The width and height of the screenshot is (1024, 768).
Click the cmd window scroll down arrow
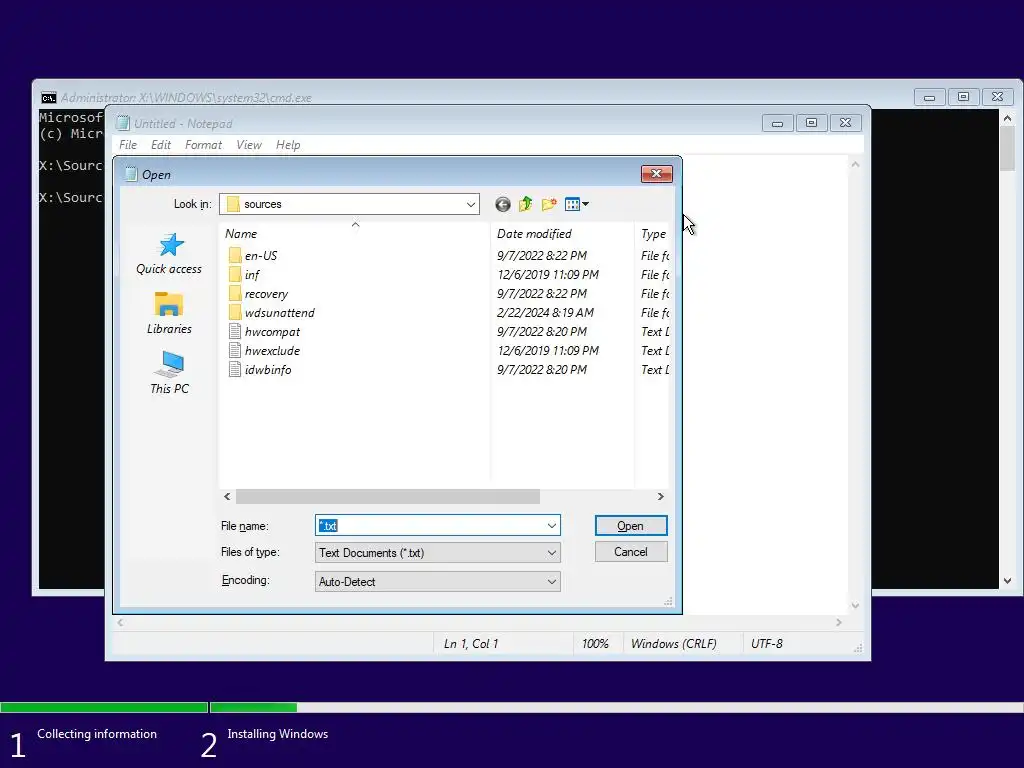1008,581
